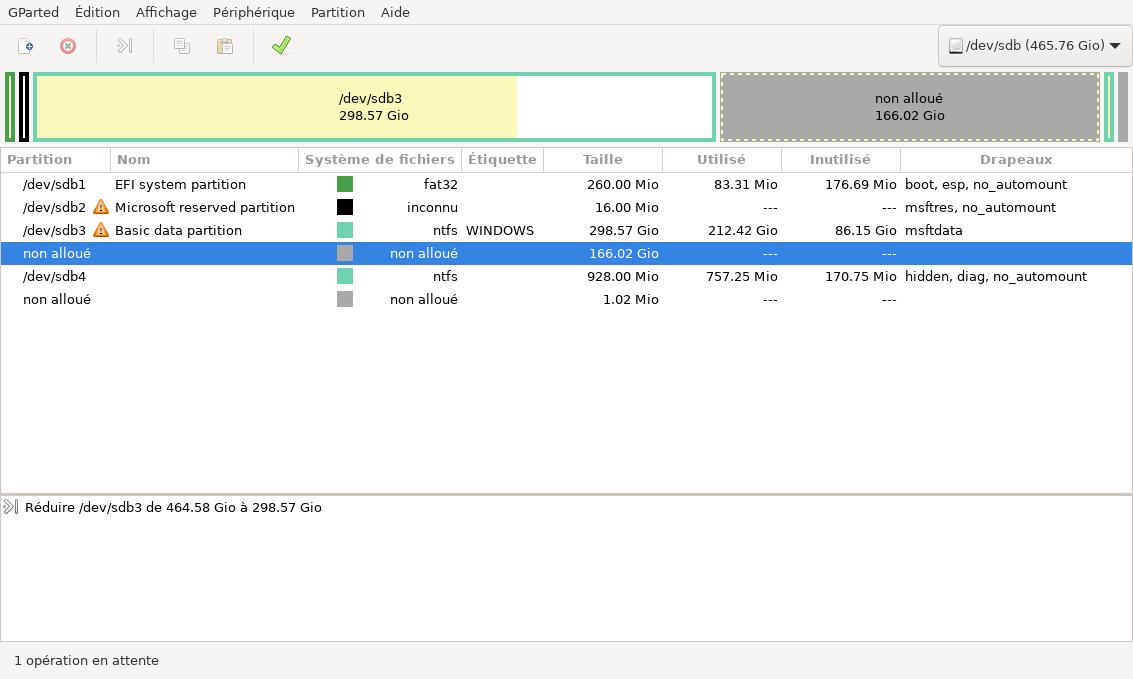Click warning icon next to /dev/sdb2
This screenshot has width=1133, height=679.
click(101, 208)
